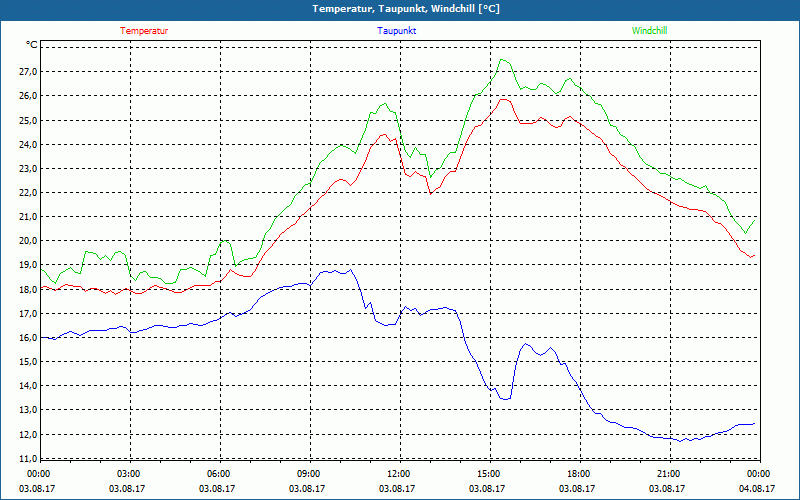The image size is (800, 500).
Task: Click the 22,0 y-axis value
Action: coord(28,193)
